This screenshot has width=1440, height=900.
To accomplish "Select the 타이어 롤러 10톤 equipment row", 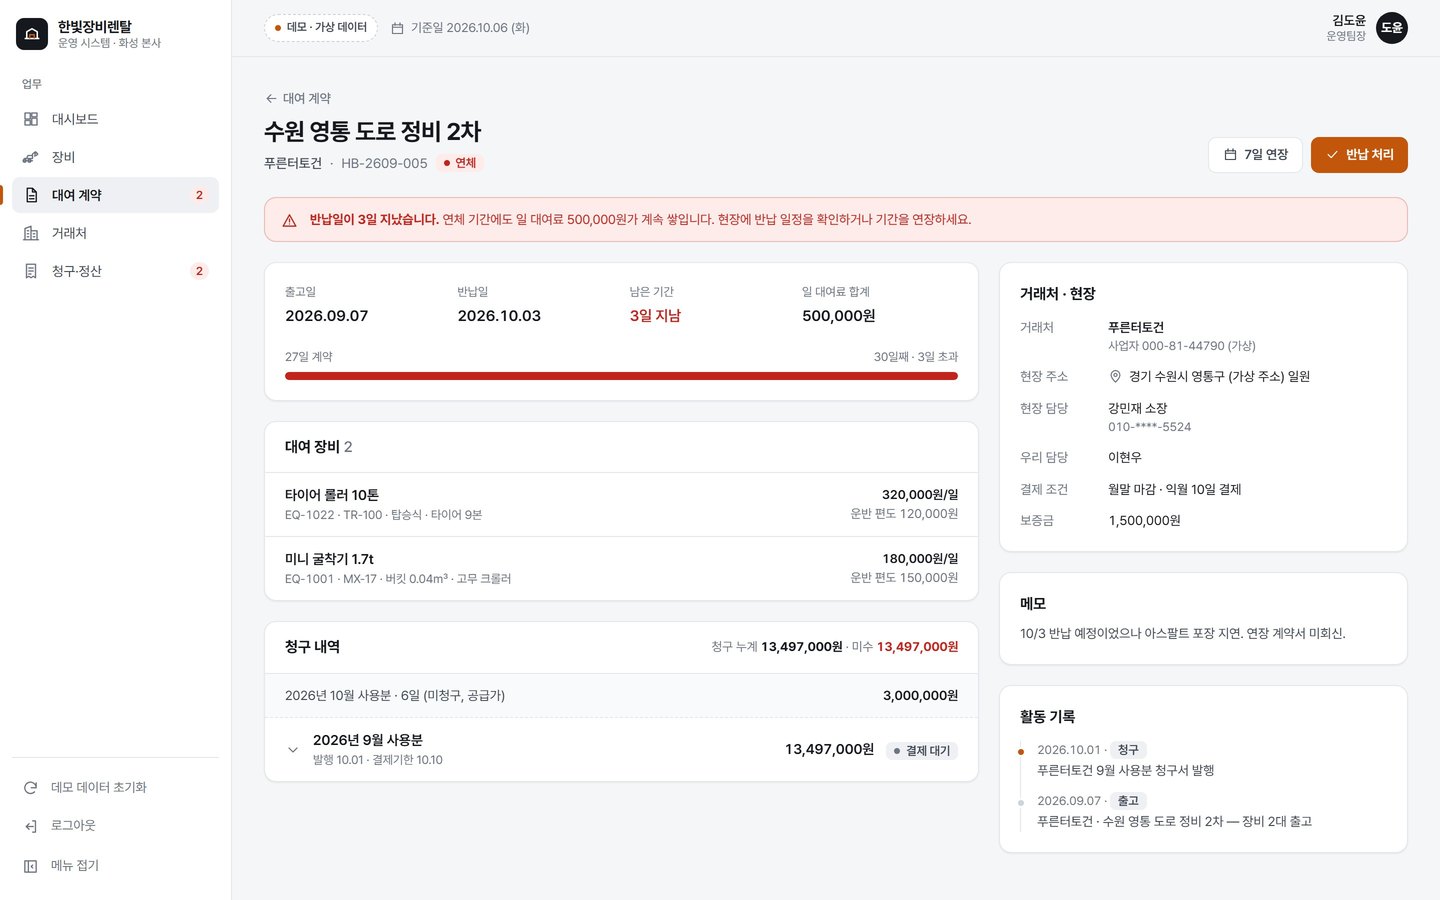I will 621,504.
